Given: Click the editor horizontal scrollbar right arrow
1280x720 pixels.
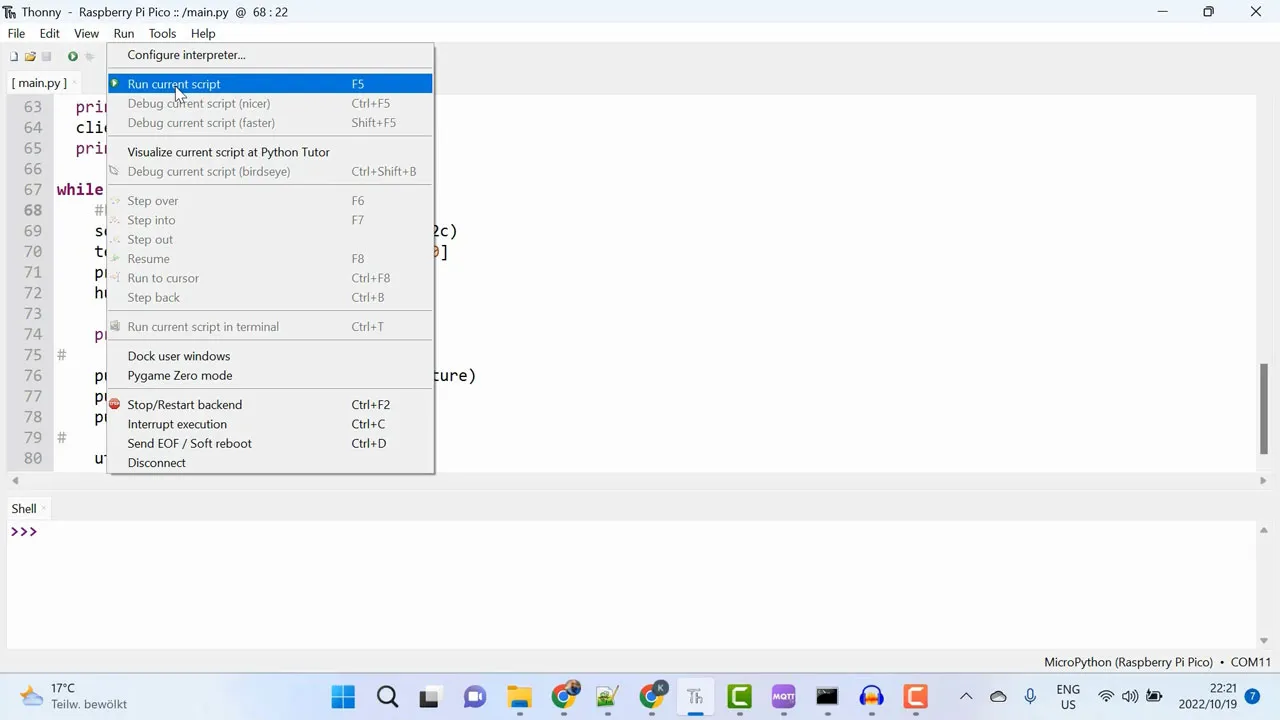Looking at the screenshot, I should [1263, 481].
